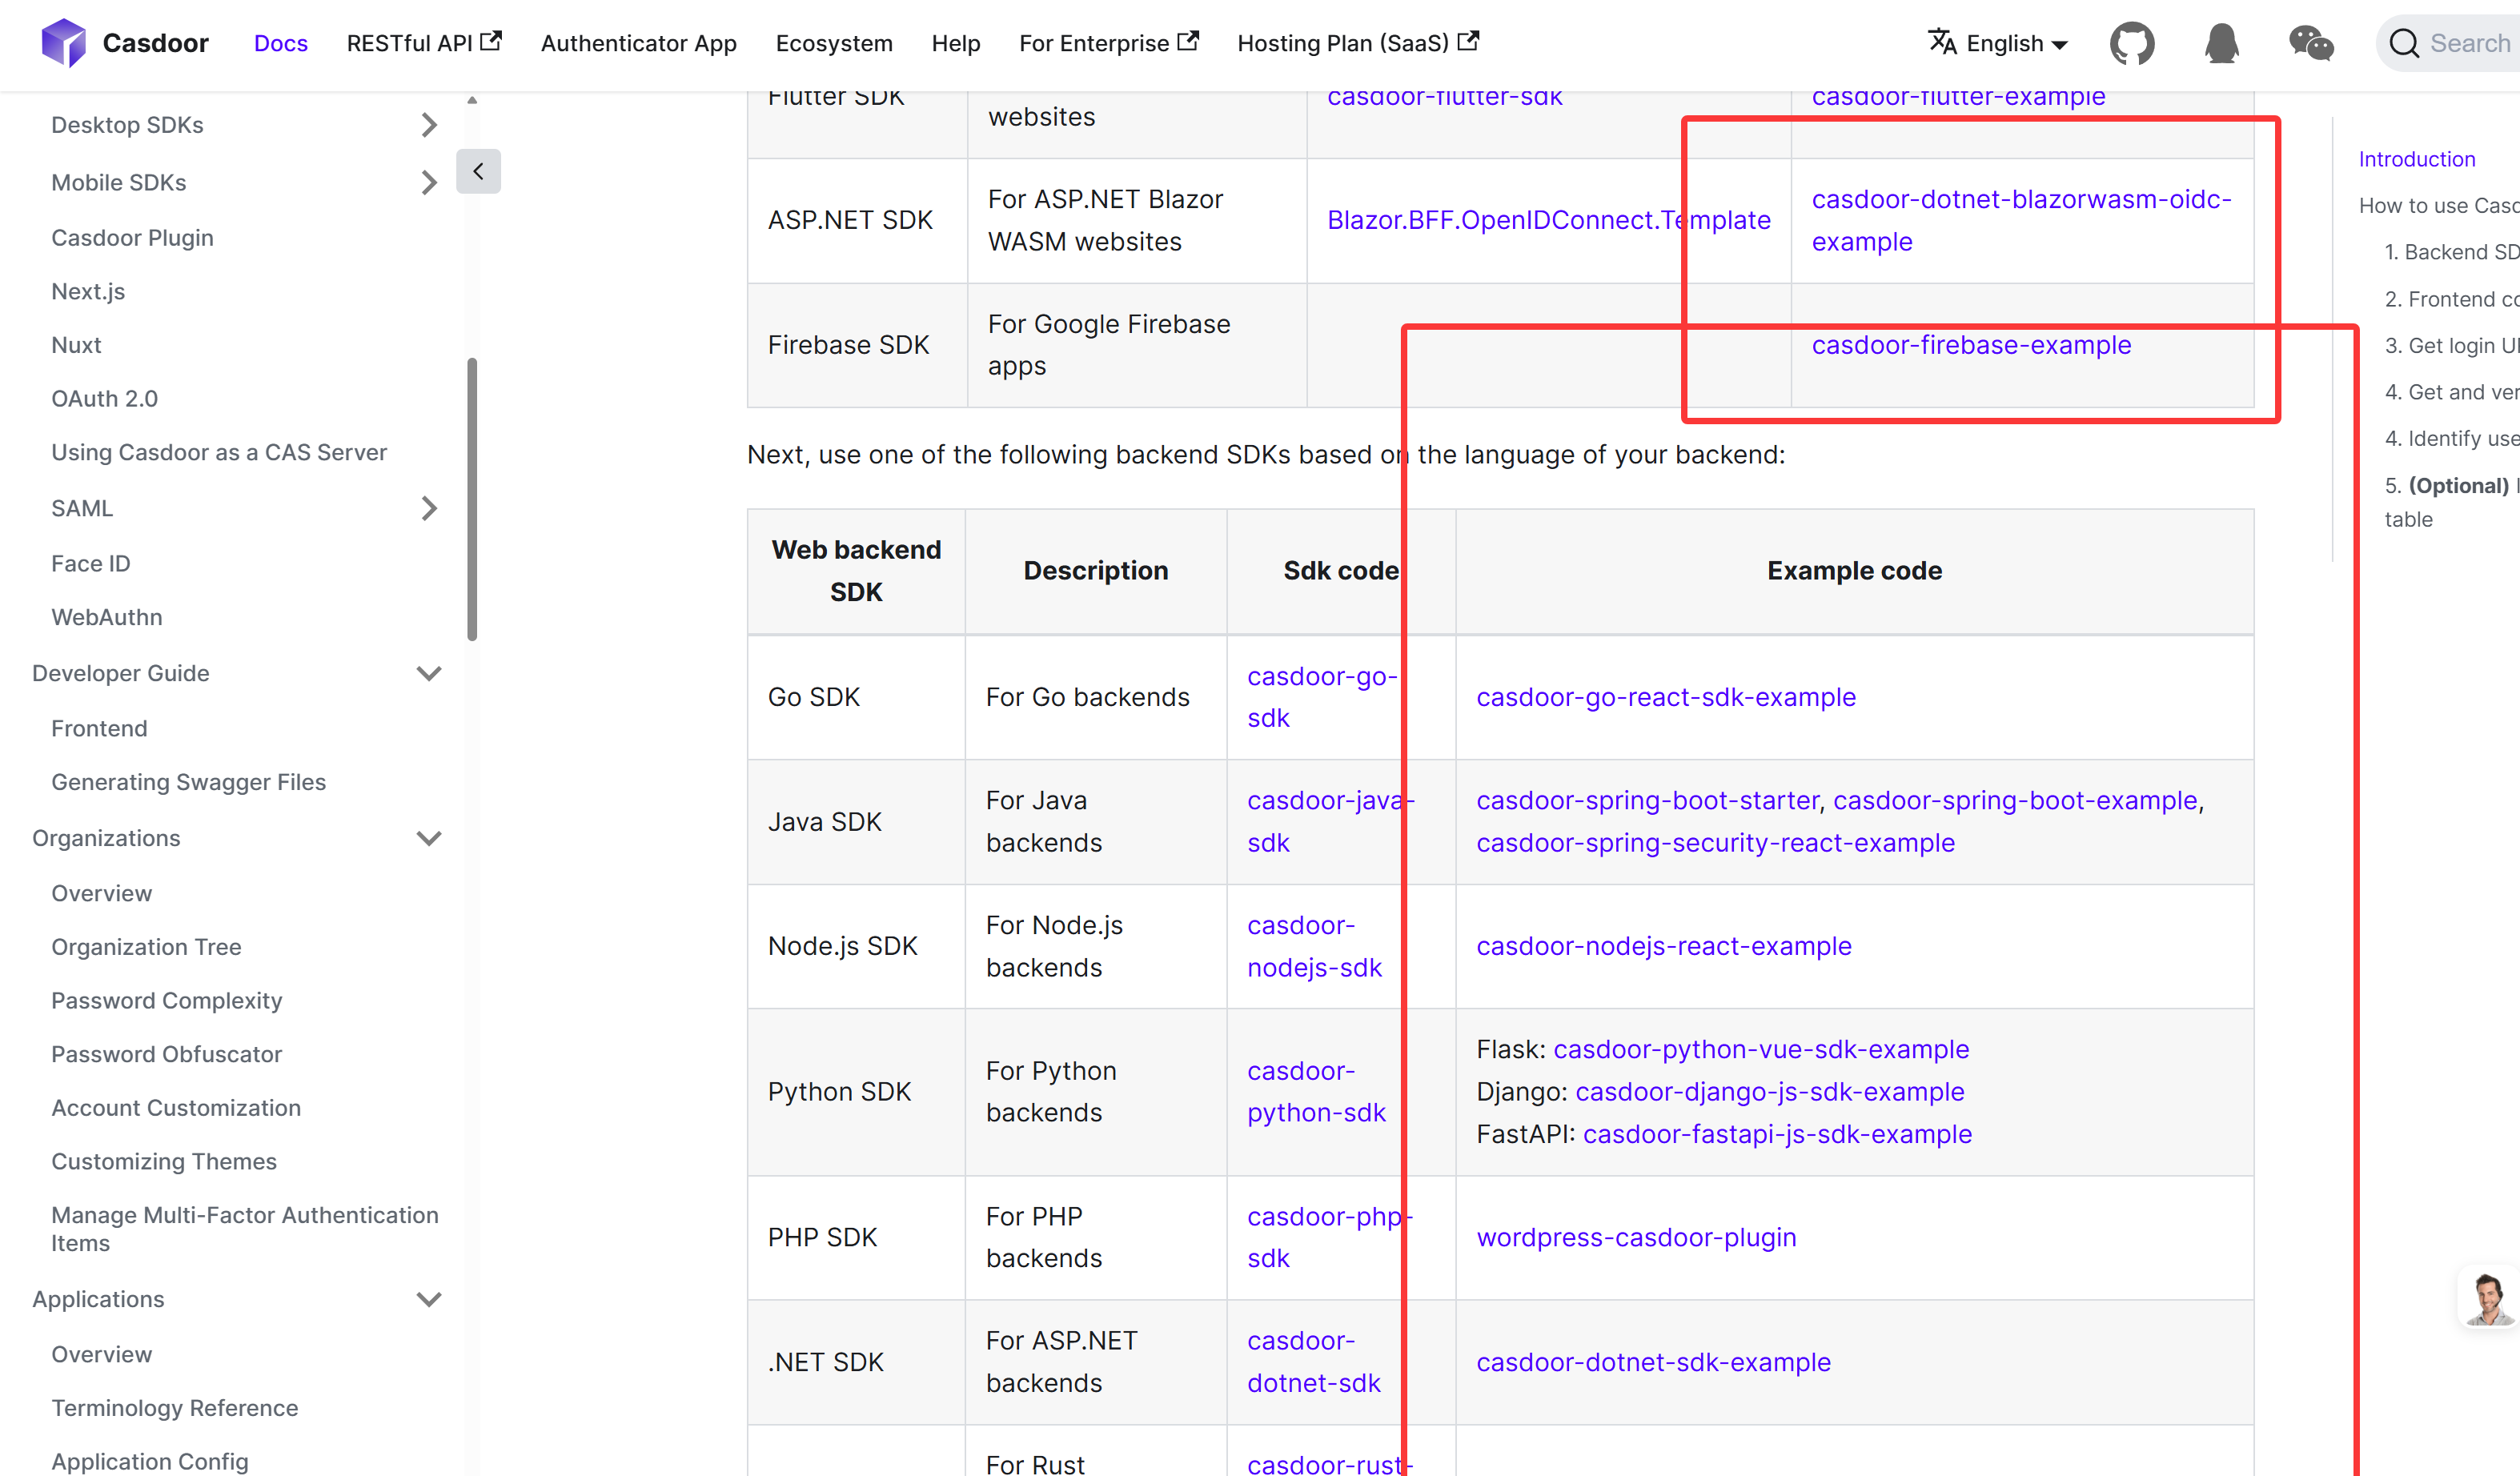Viewport: 2520px width, 1476px height.
Task: Open Casdoor Plugin sidebar page
Action: click(x=132, y=238)
